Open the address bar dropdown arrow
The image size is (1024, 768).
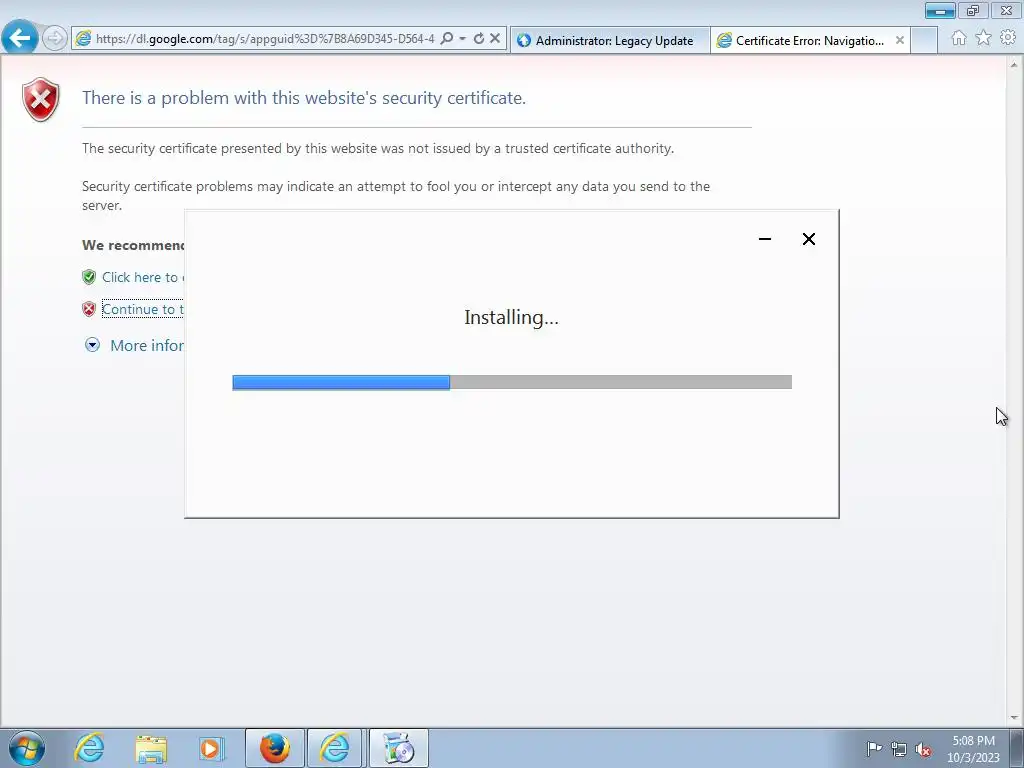[x=462, y=39]
